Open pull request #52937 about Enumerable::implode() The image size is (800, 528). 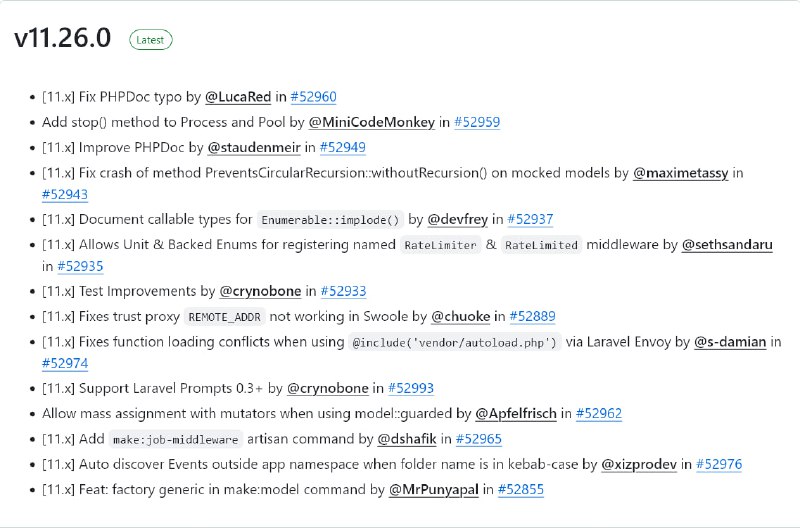(530, 219)
